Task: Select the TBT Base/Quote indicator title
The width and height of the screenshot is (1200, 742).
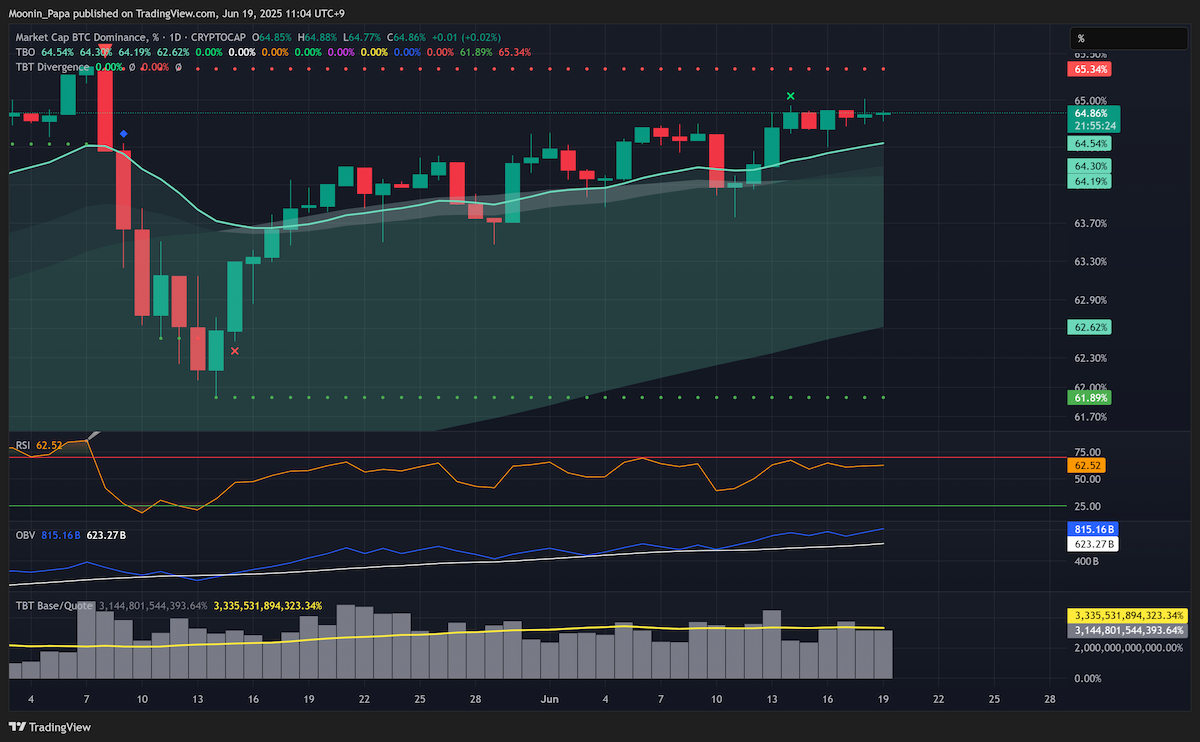Action: 54,605
